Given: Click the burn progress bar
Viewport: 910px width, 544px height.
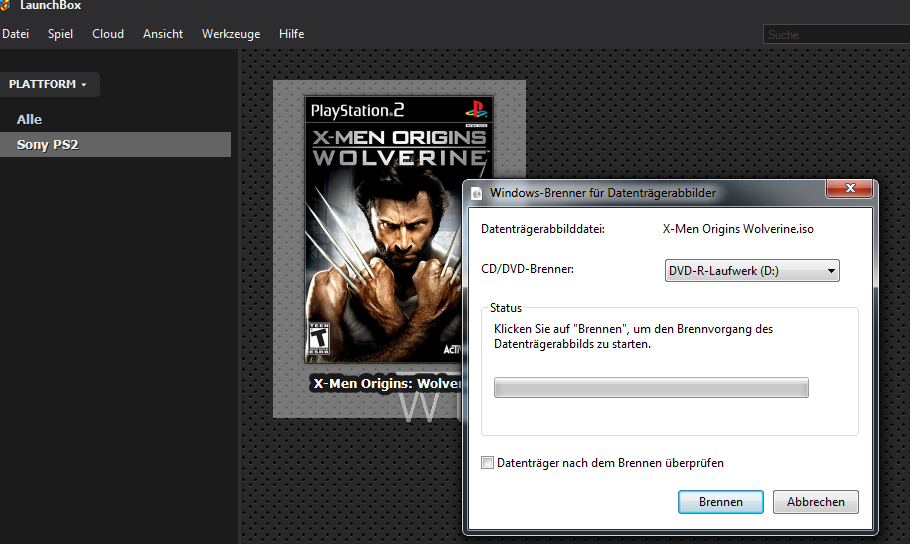Looking at the screenshot, I should point(651,387).
